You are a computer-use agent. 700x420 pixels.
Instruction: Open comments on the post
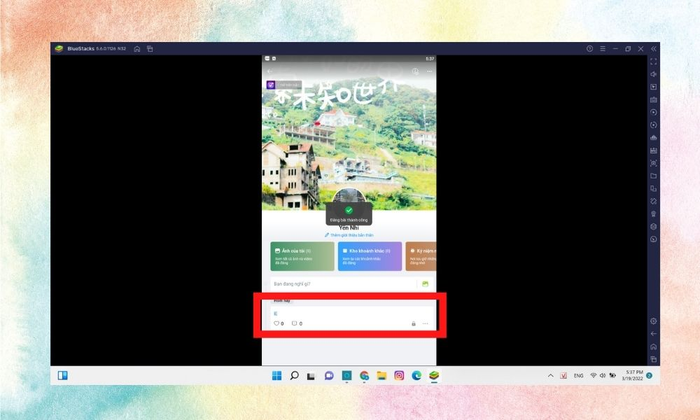coord(294,323)
